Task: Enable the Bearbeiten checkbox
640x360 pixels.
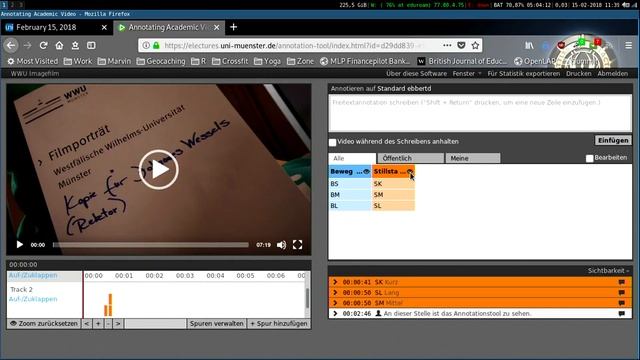Action: (x=589, y=158)
